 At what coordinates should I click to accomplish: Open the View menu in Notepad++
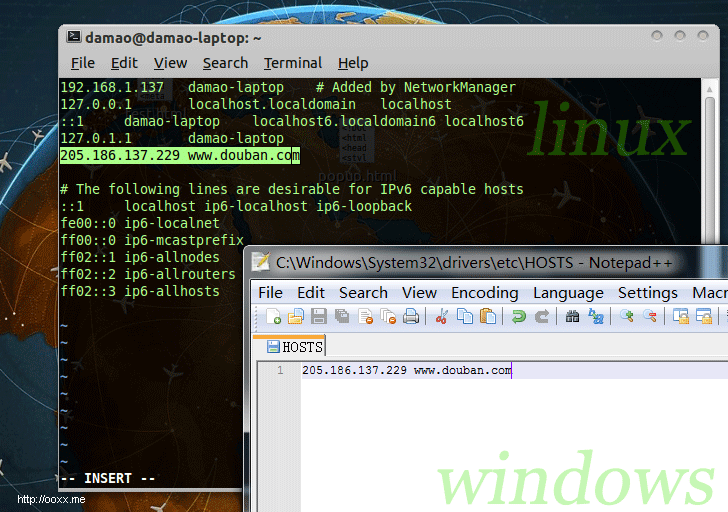click(419, 292)
